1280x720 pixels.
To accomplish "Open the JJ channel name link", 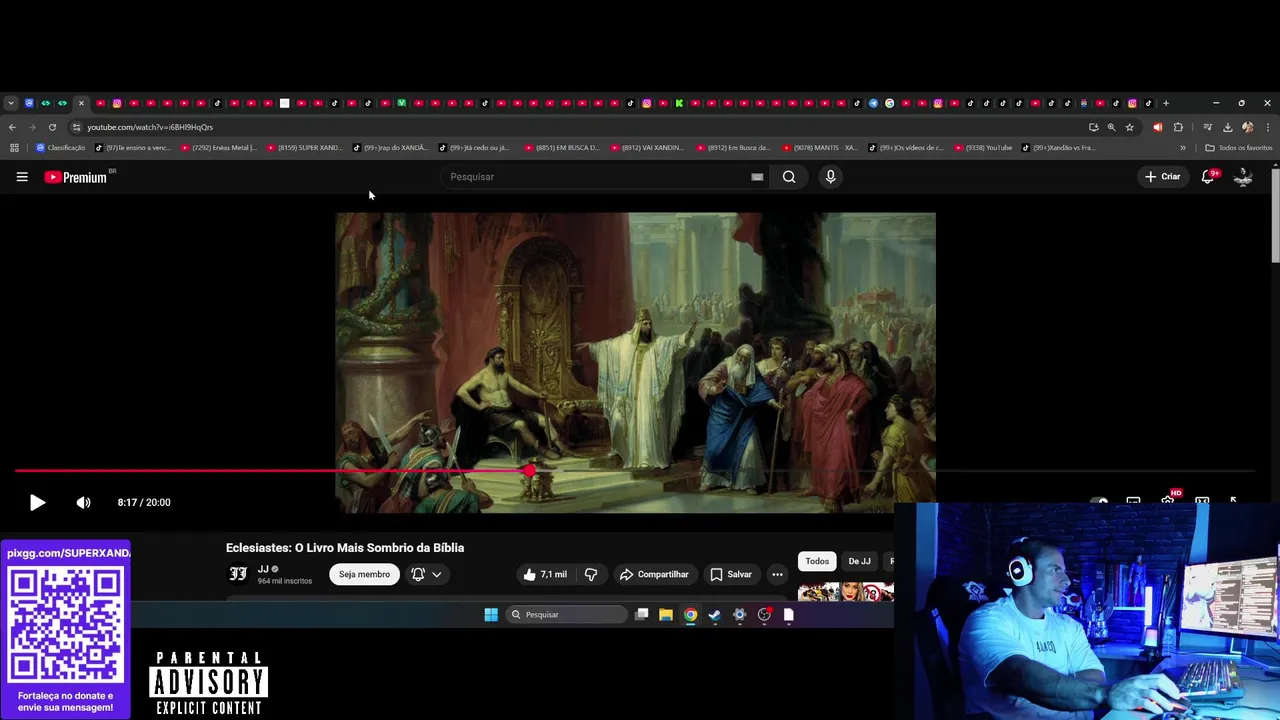I will [x=263, y=569].
